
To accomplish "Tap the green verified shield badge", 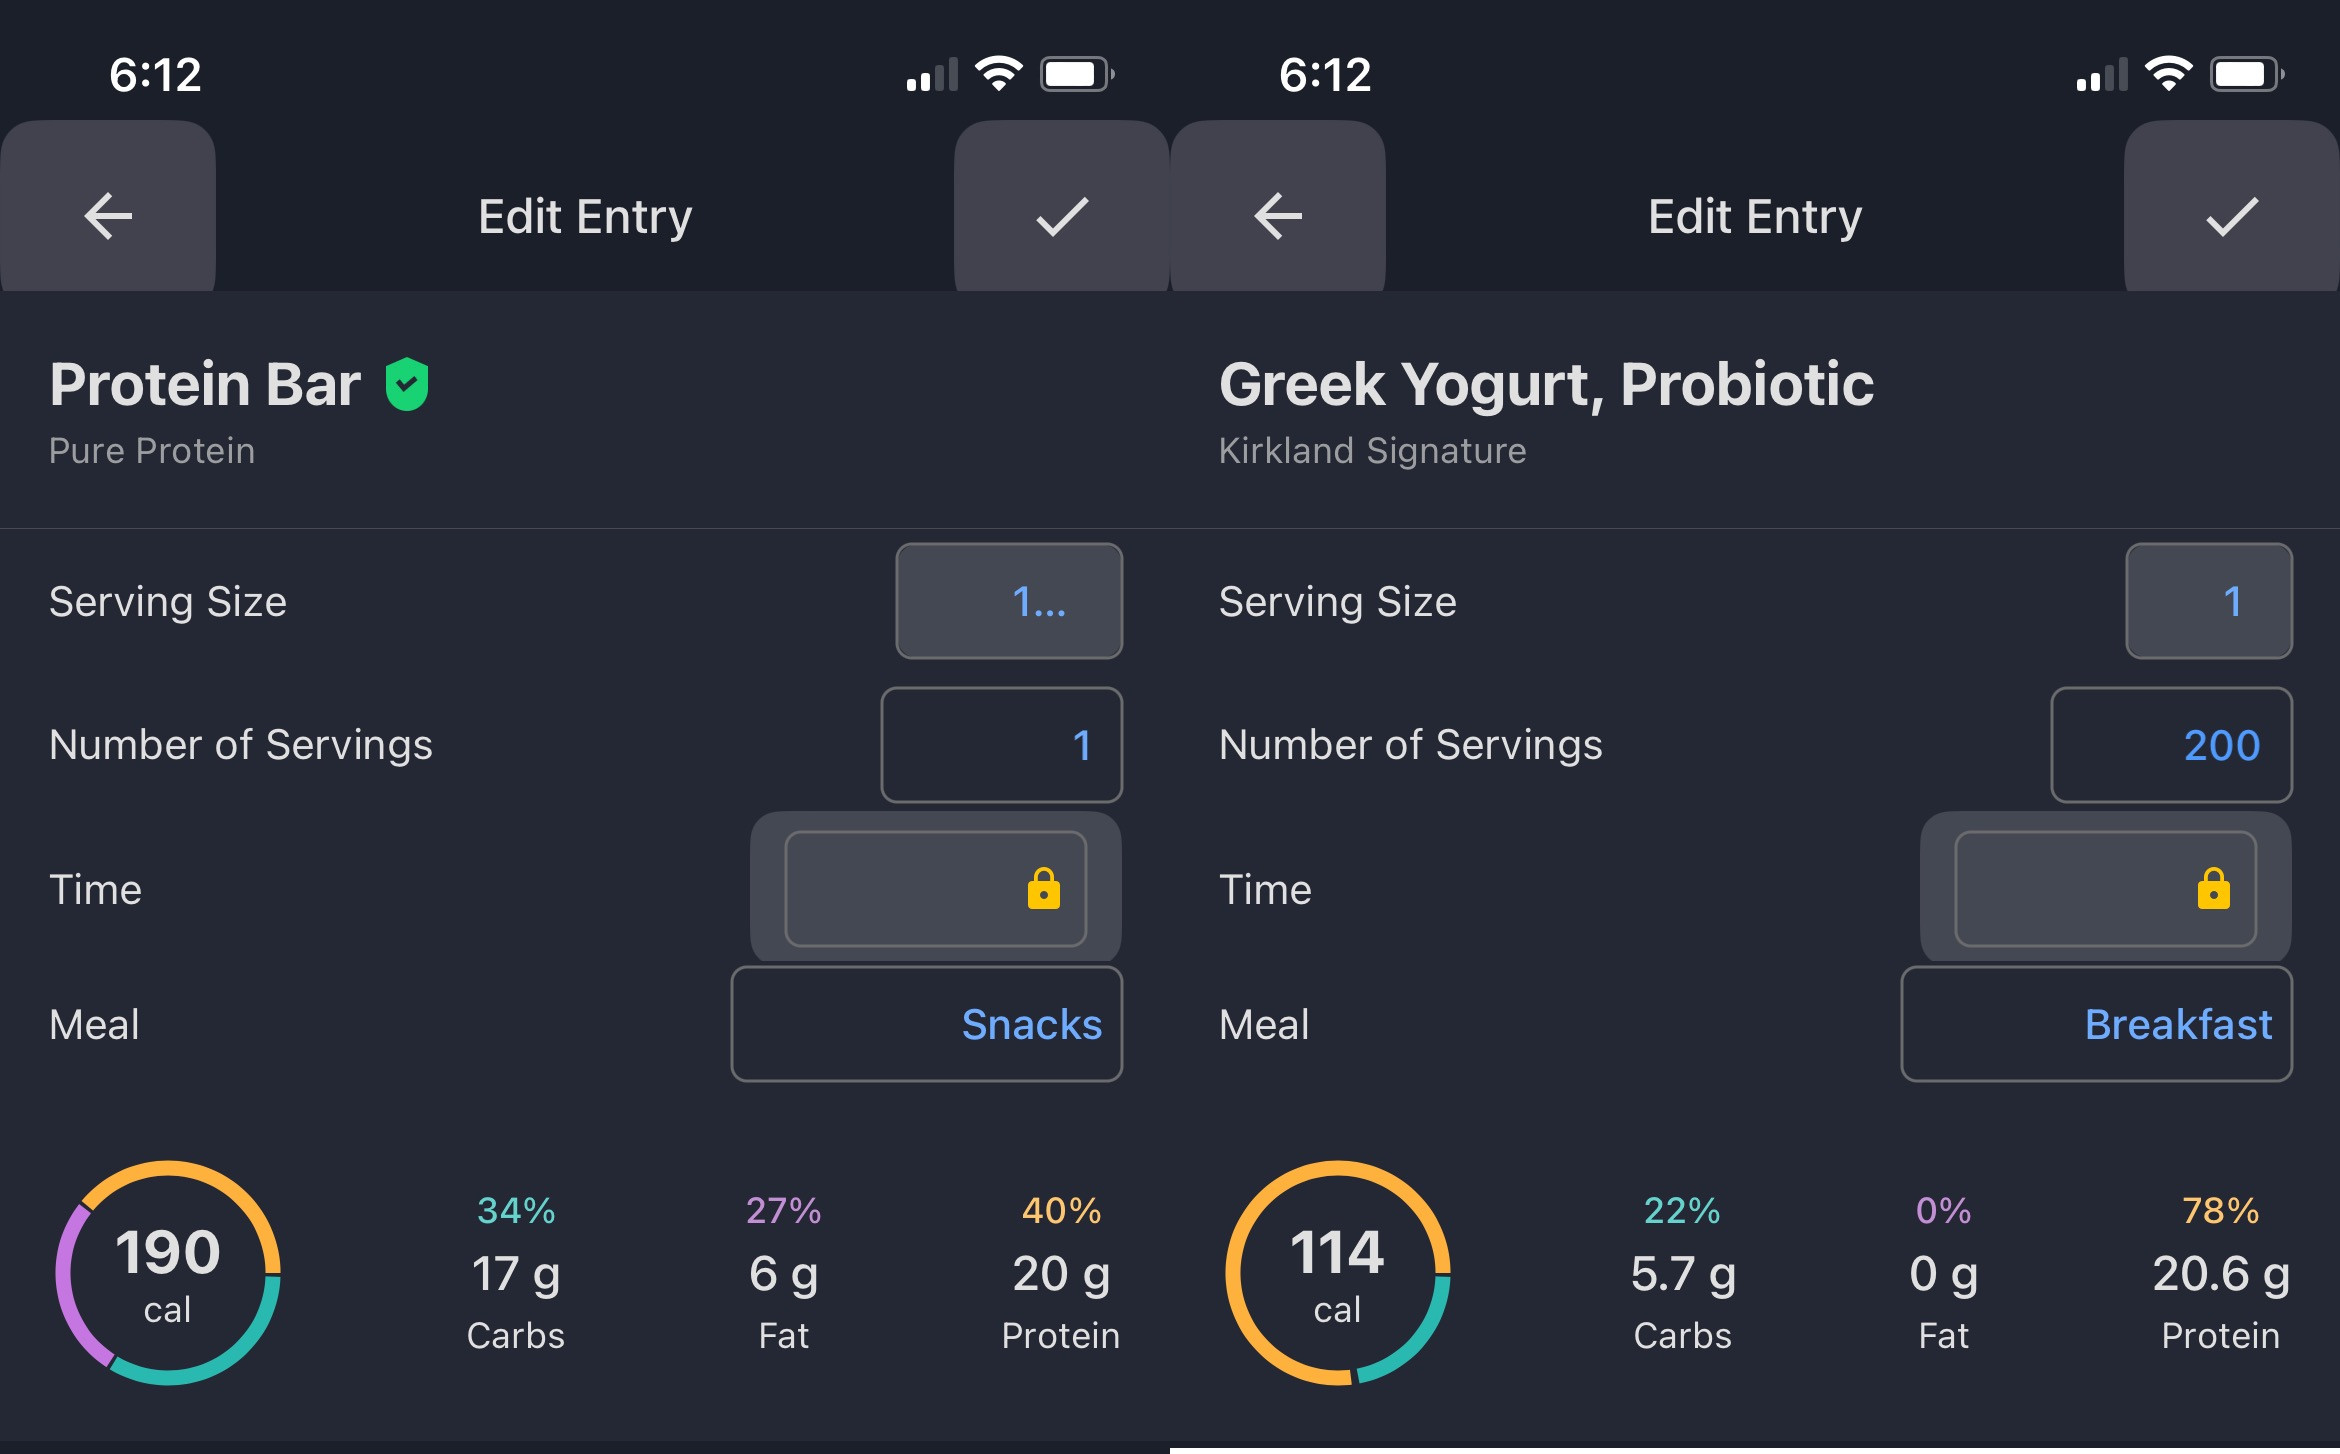I will (407, 384).
